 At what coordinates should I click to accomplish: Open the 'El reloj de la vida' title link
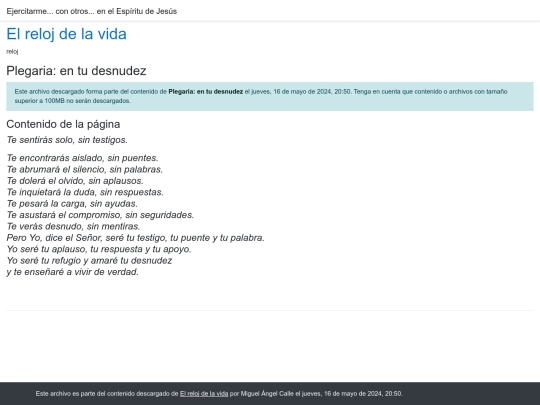(x=66, y=34)
